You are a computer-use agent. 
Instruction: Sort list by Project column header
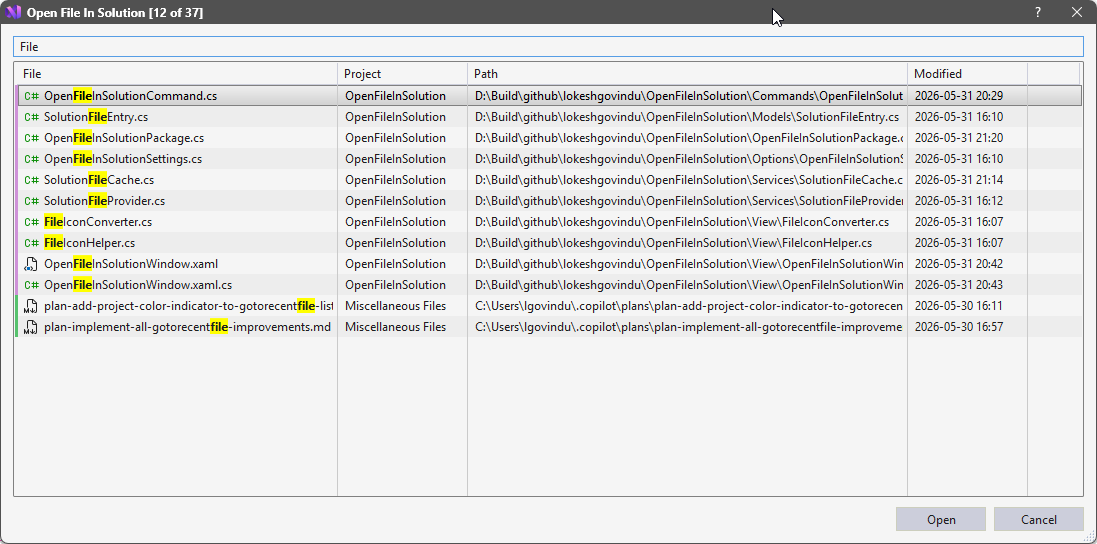pyautogui.click(x=403, y=73)
